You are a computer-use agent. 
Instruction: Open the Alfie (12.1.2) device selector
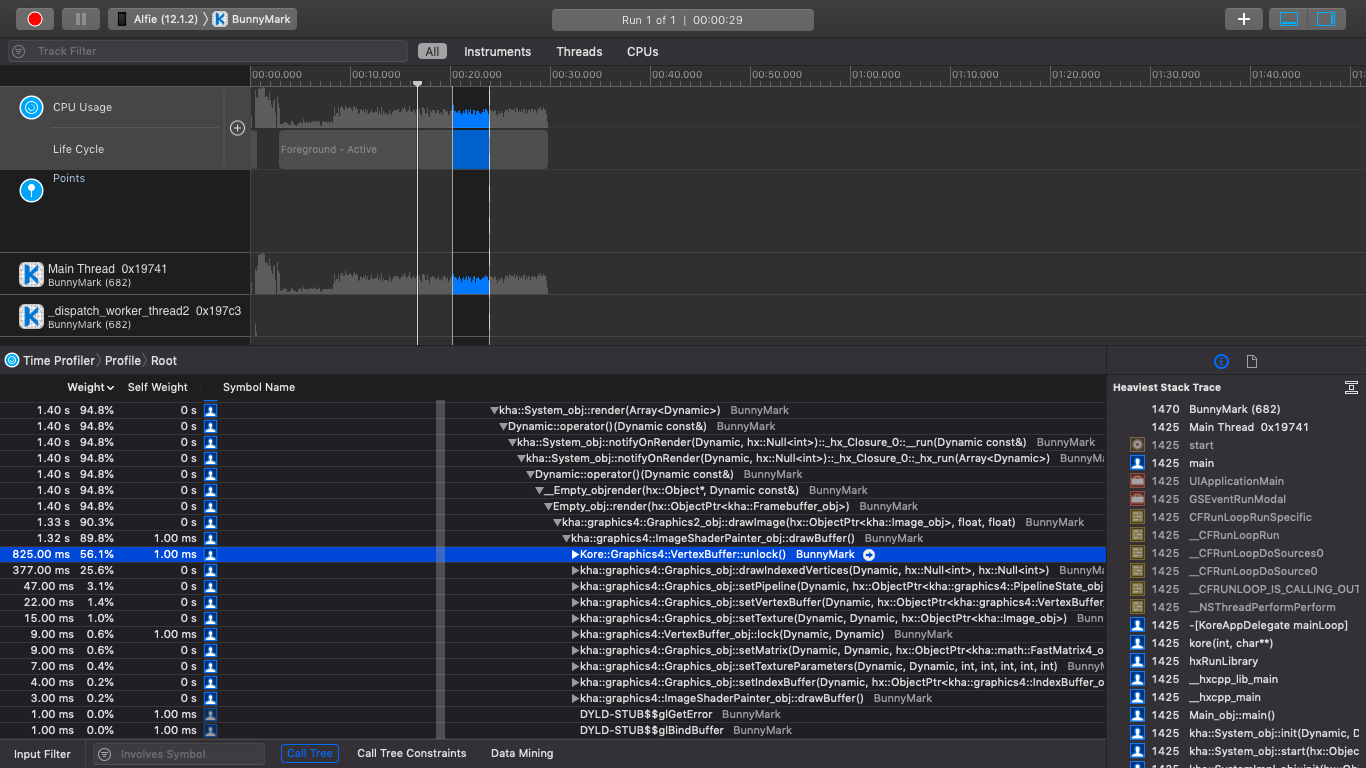tap(156, 19)
